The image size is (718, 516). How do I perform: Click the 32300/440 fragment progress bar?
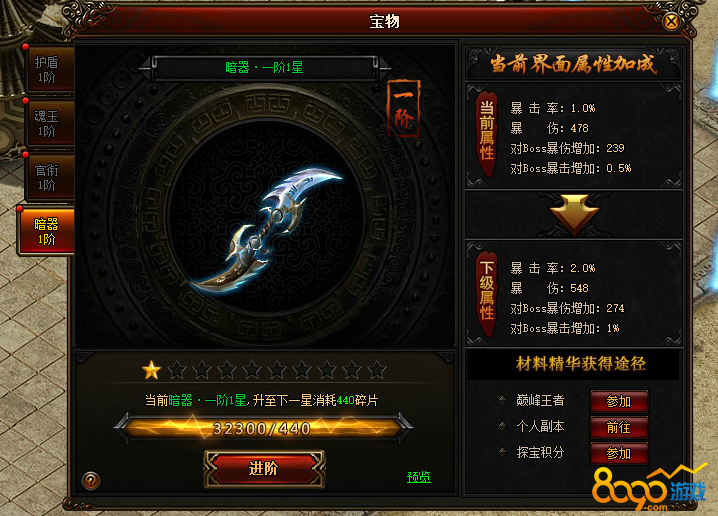pyautogui.click(x=263, y=428)
